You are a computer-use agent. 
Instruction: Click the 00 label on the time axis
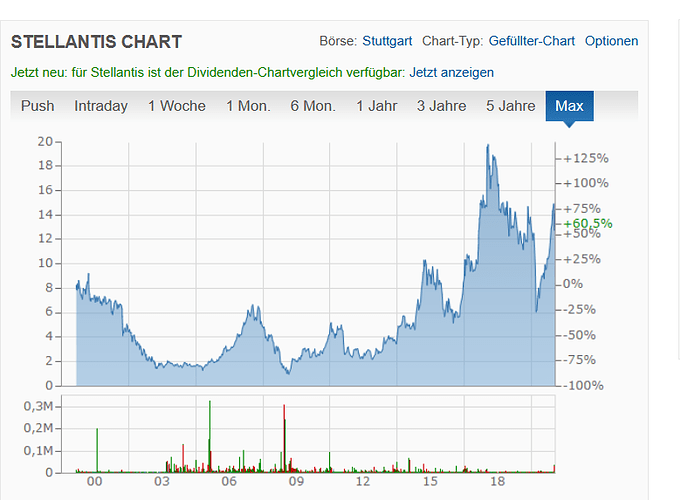tap(95, 481)
